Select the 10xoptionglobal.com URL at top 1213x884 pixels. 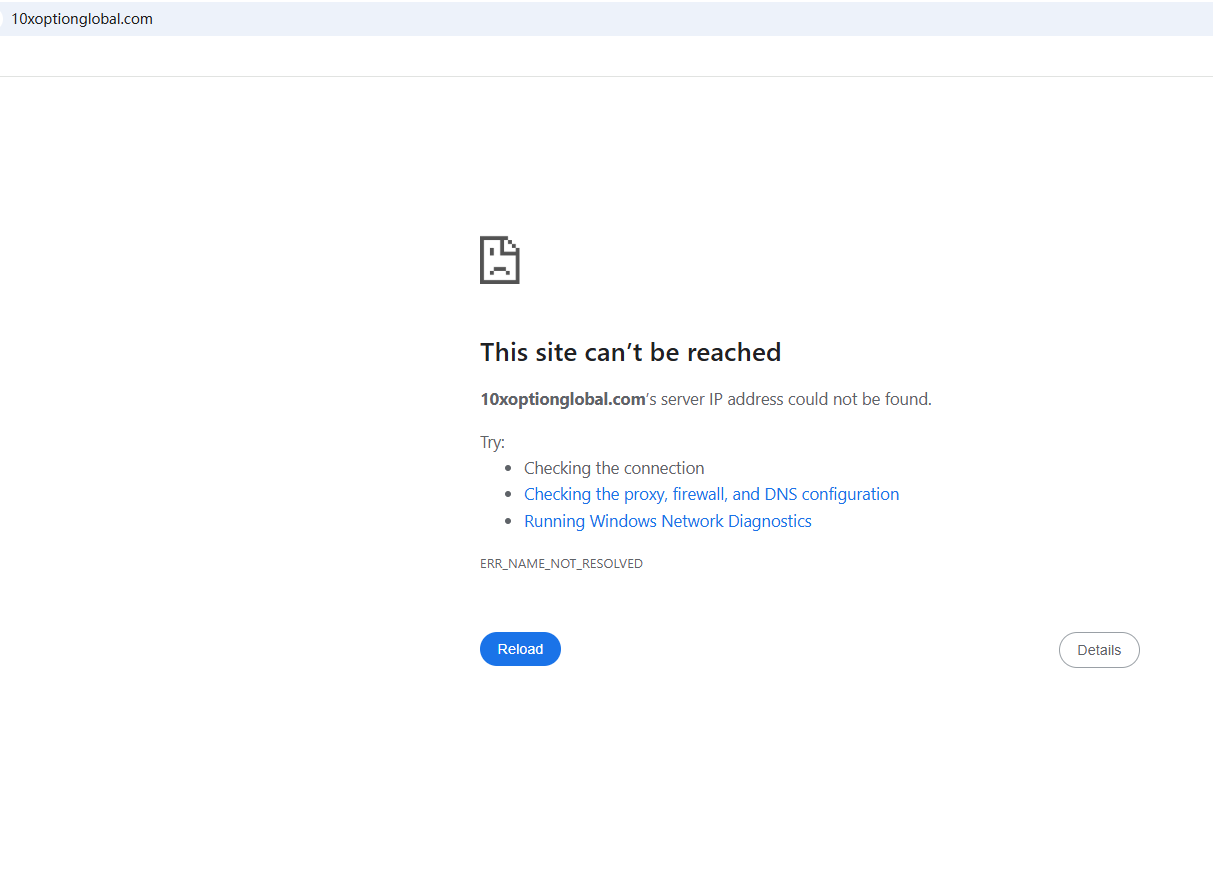tap(82, 19)
